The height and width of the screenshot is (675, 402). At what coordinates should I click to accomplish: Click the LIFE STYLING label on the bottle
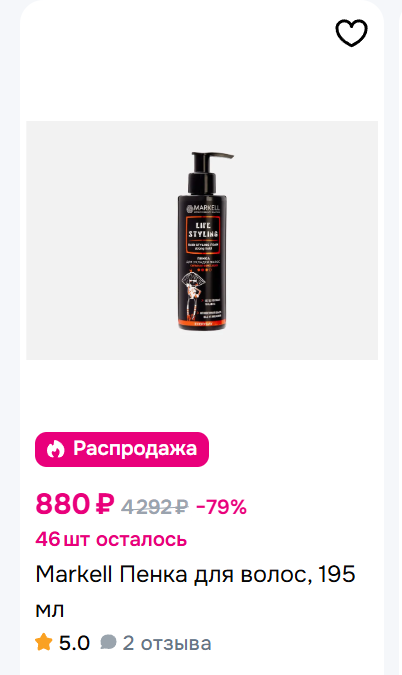coord(203,230)
